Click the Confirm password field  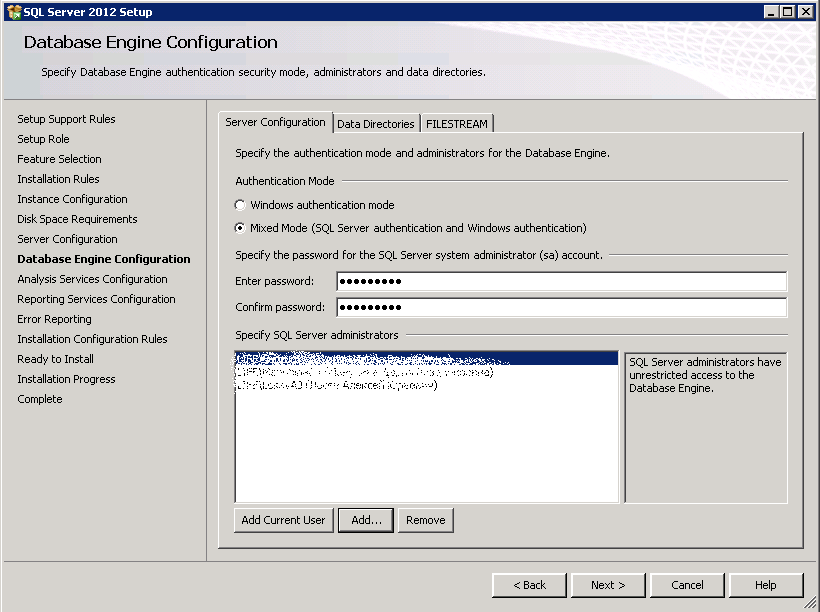562,307
